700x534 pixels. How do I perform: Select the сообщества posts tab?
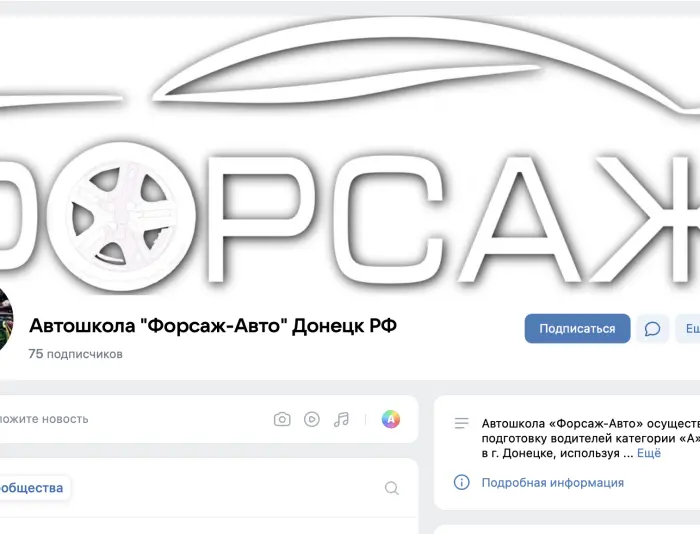[32, 488]
